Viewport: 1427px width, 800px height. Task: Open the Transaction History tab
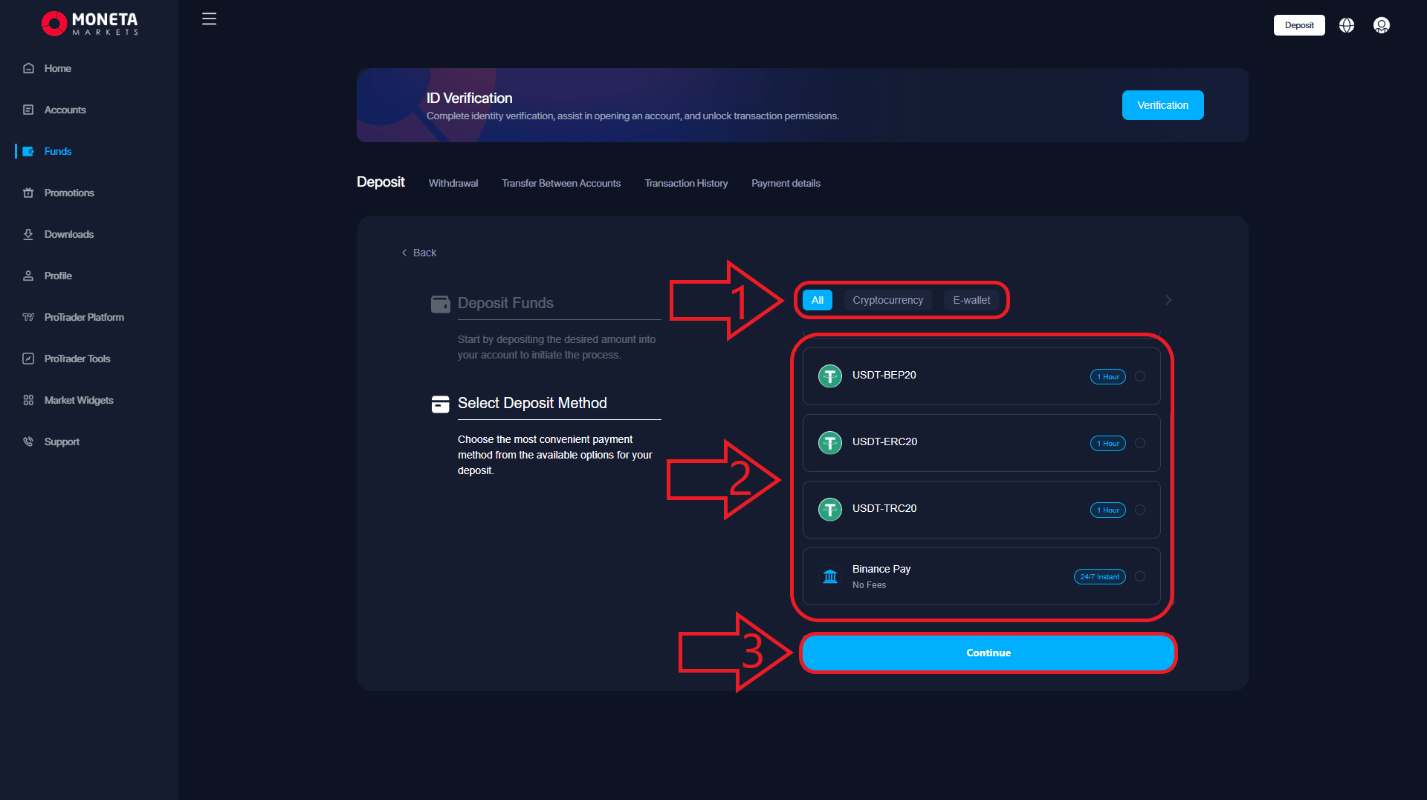(686, 183)
